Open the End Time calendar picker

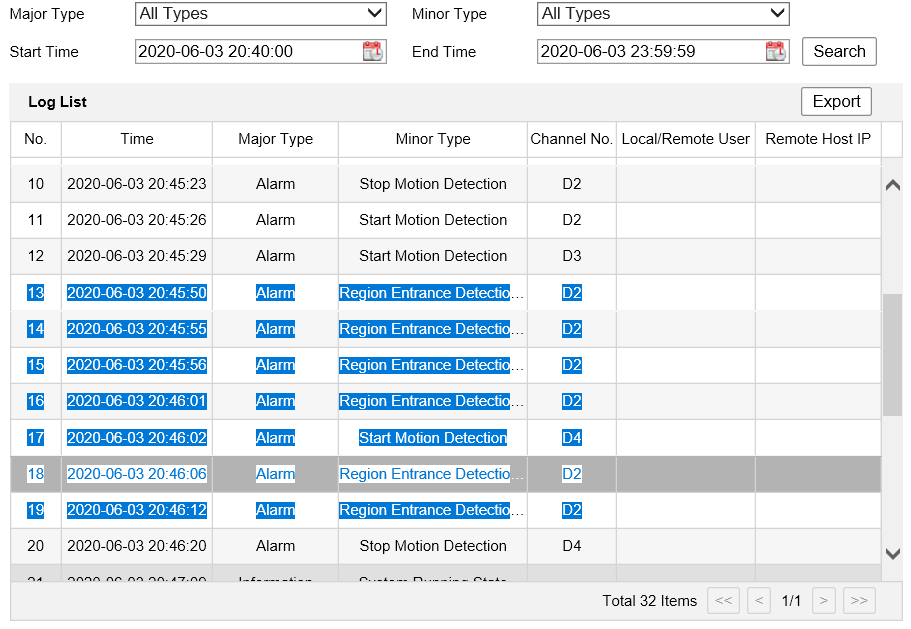tap(775, 52)
